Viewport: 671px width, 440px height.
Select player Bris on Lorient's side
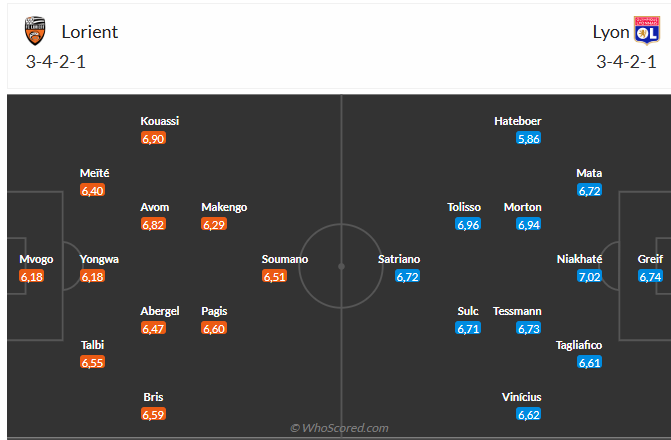(x=153, y=397)
